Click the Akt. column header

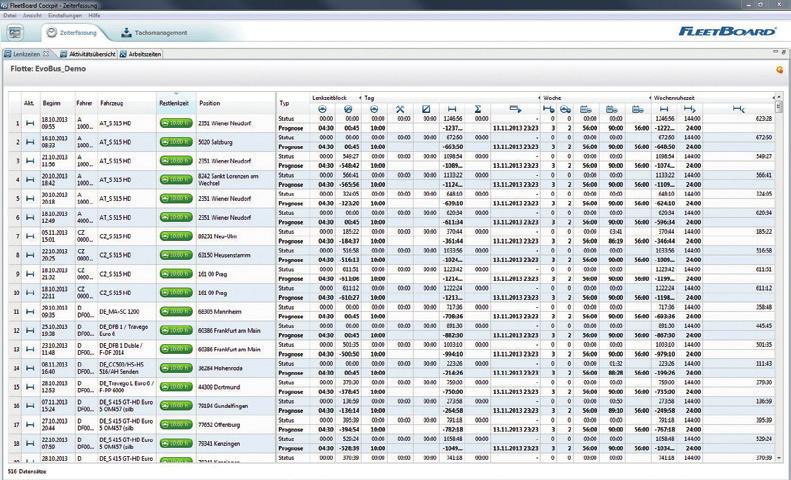click(x=30, y=103)
